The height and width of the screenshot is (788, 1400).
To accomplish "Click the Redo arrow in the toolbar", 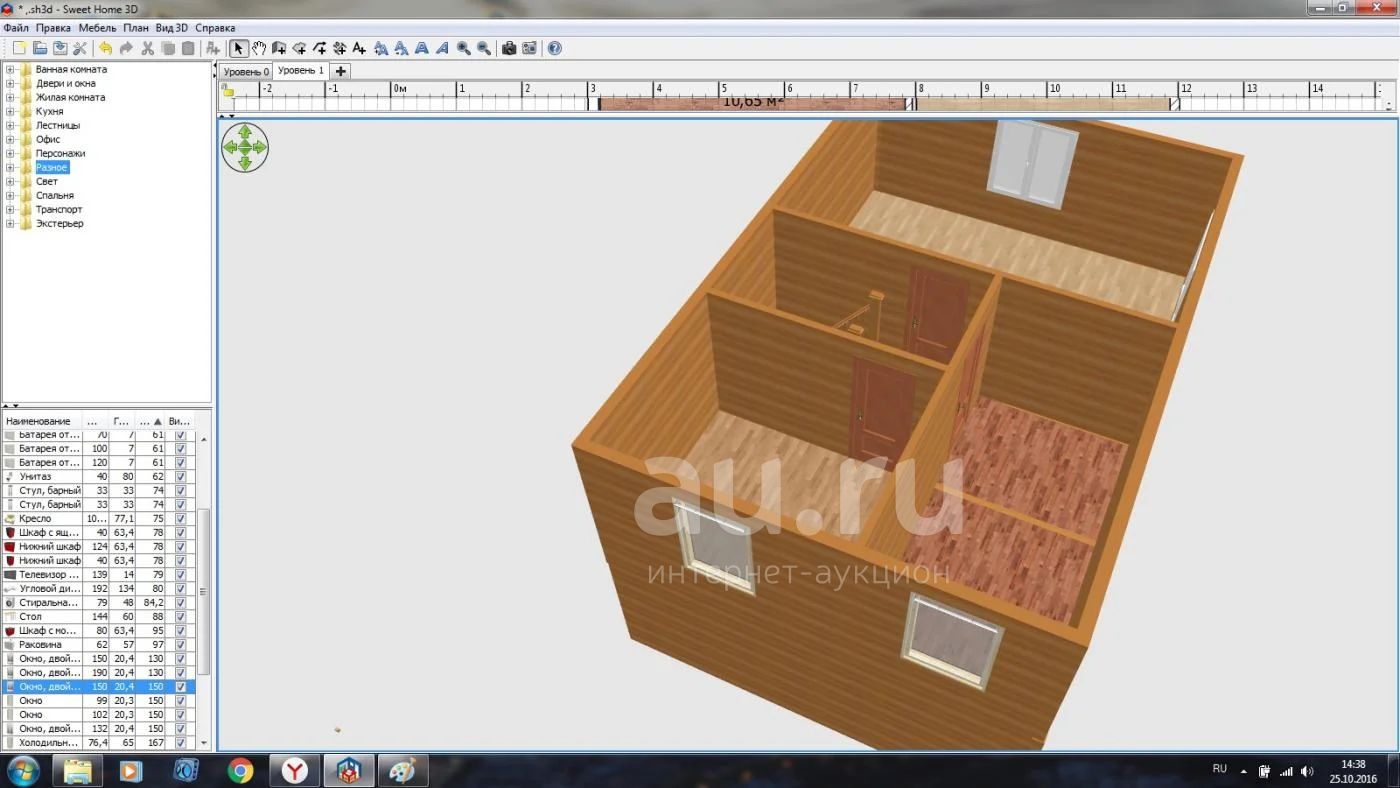I will pyautogui.click(x=126, y=48).
